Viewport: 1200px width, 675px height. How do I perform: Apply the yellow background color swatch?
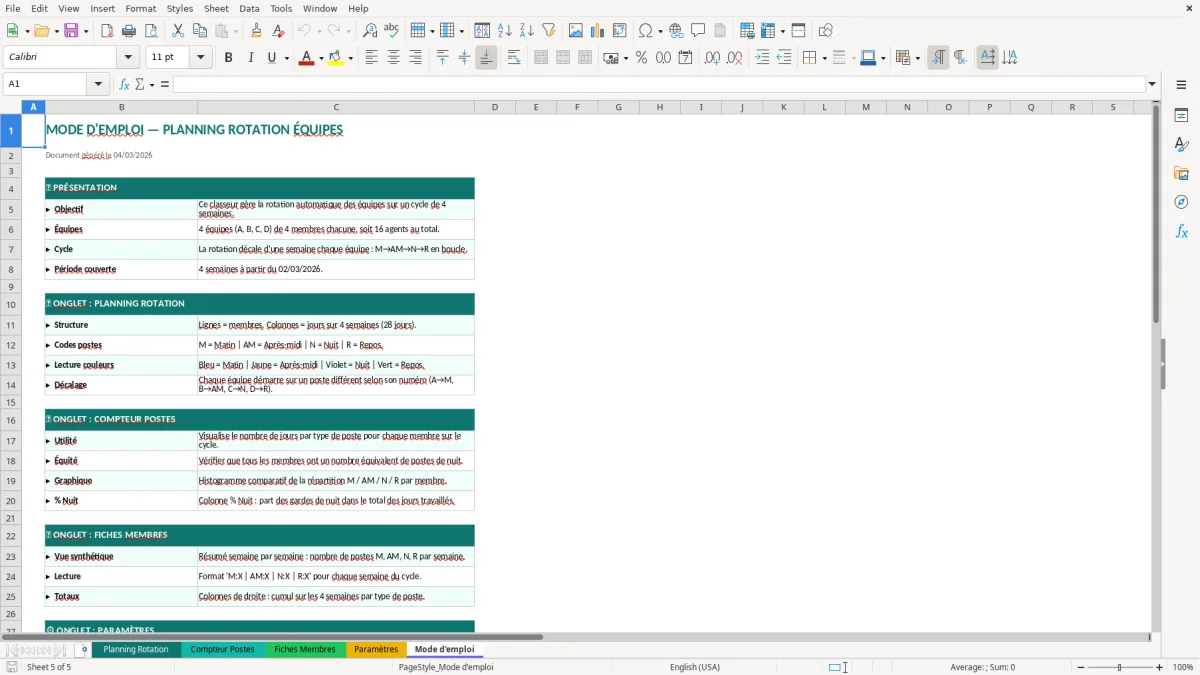point(336,58)
